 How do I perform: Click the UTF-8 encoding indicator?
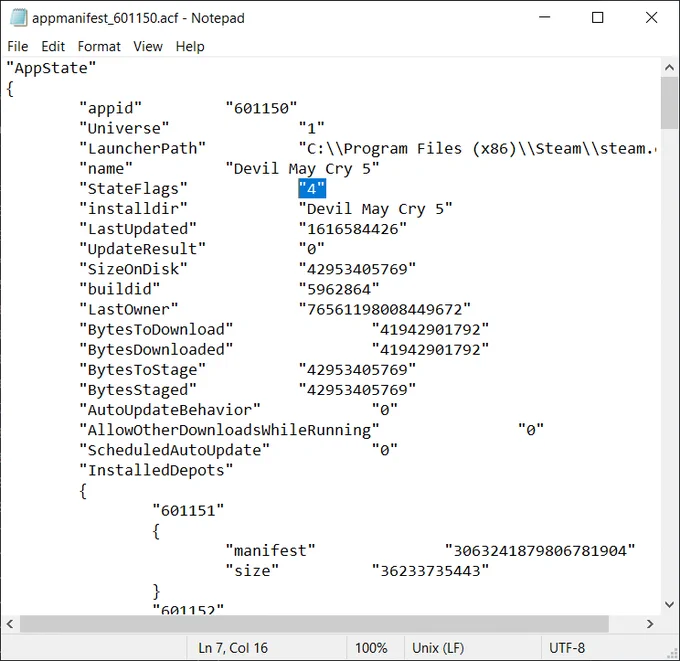(567, 648)
